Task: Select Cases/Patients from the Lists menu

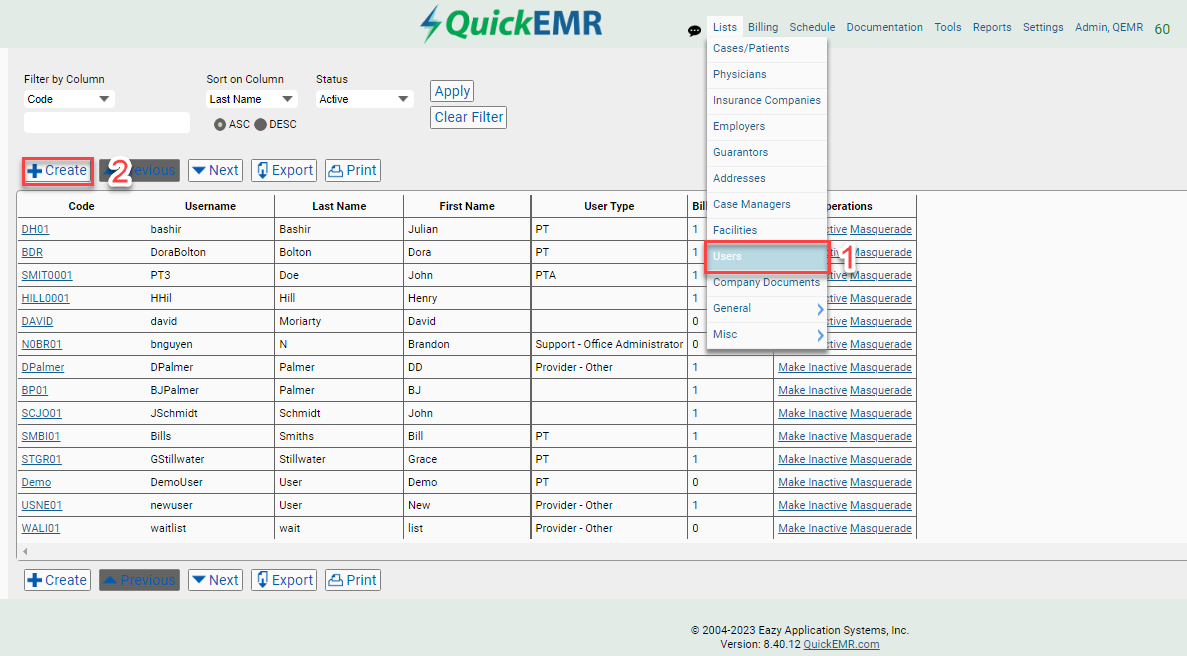Action: pos(766,48)
